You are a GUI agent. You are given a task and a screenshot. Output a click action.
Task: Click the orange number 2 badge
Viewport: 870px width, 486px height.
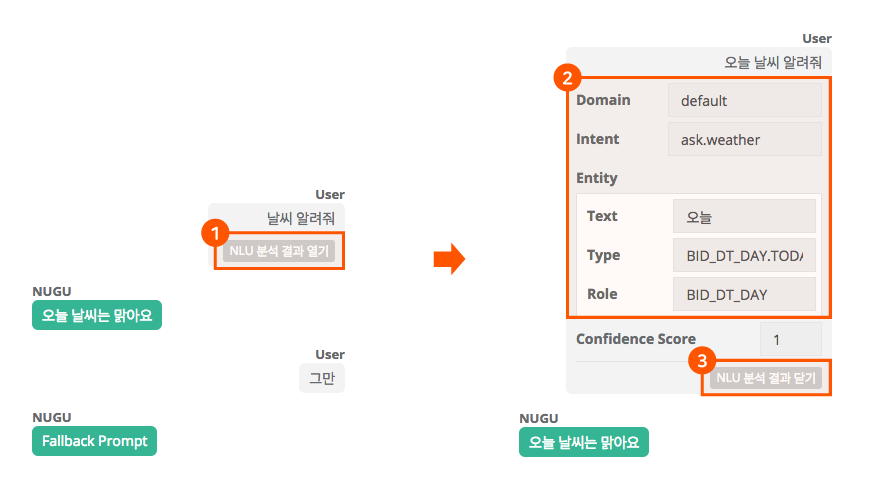567,78
